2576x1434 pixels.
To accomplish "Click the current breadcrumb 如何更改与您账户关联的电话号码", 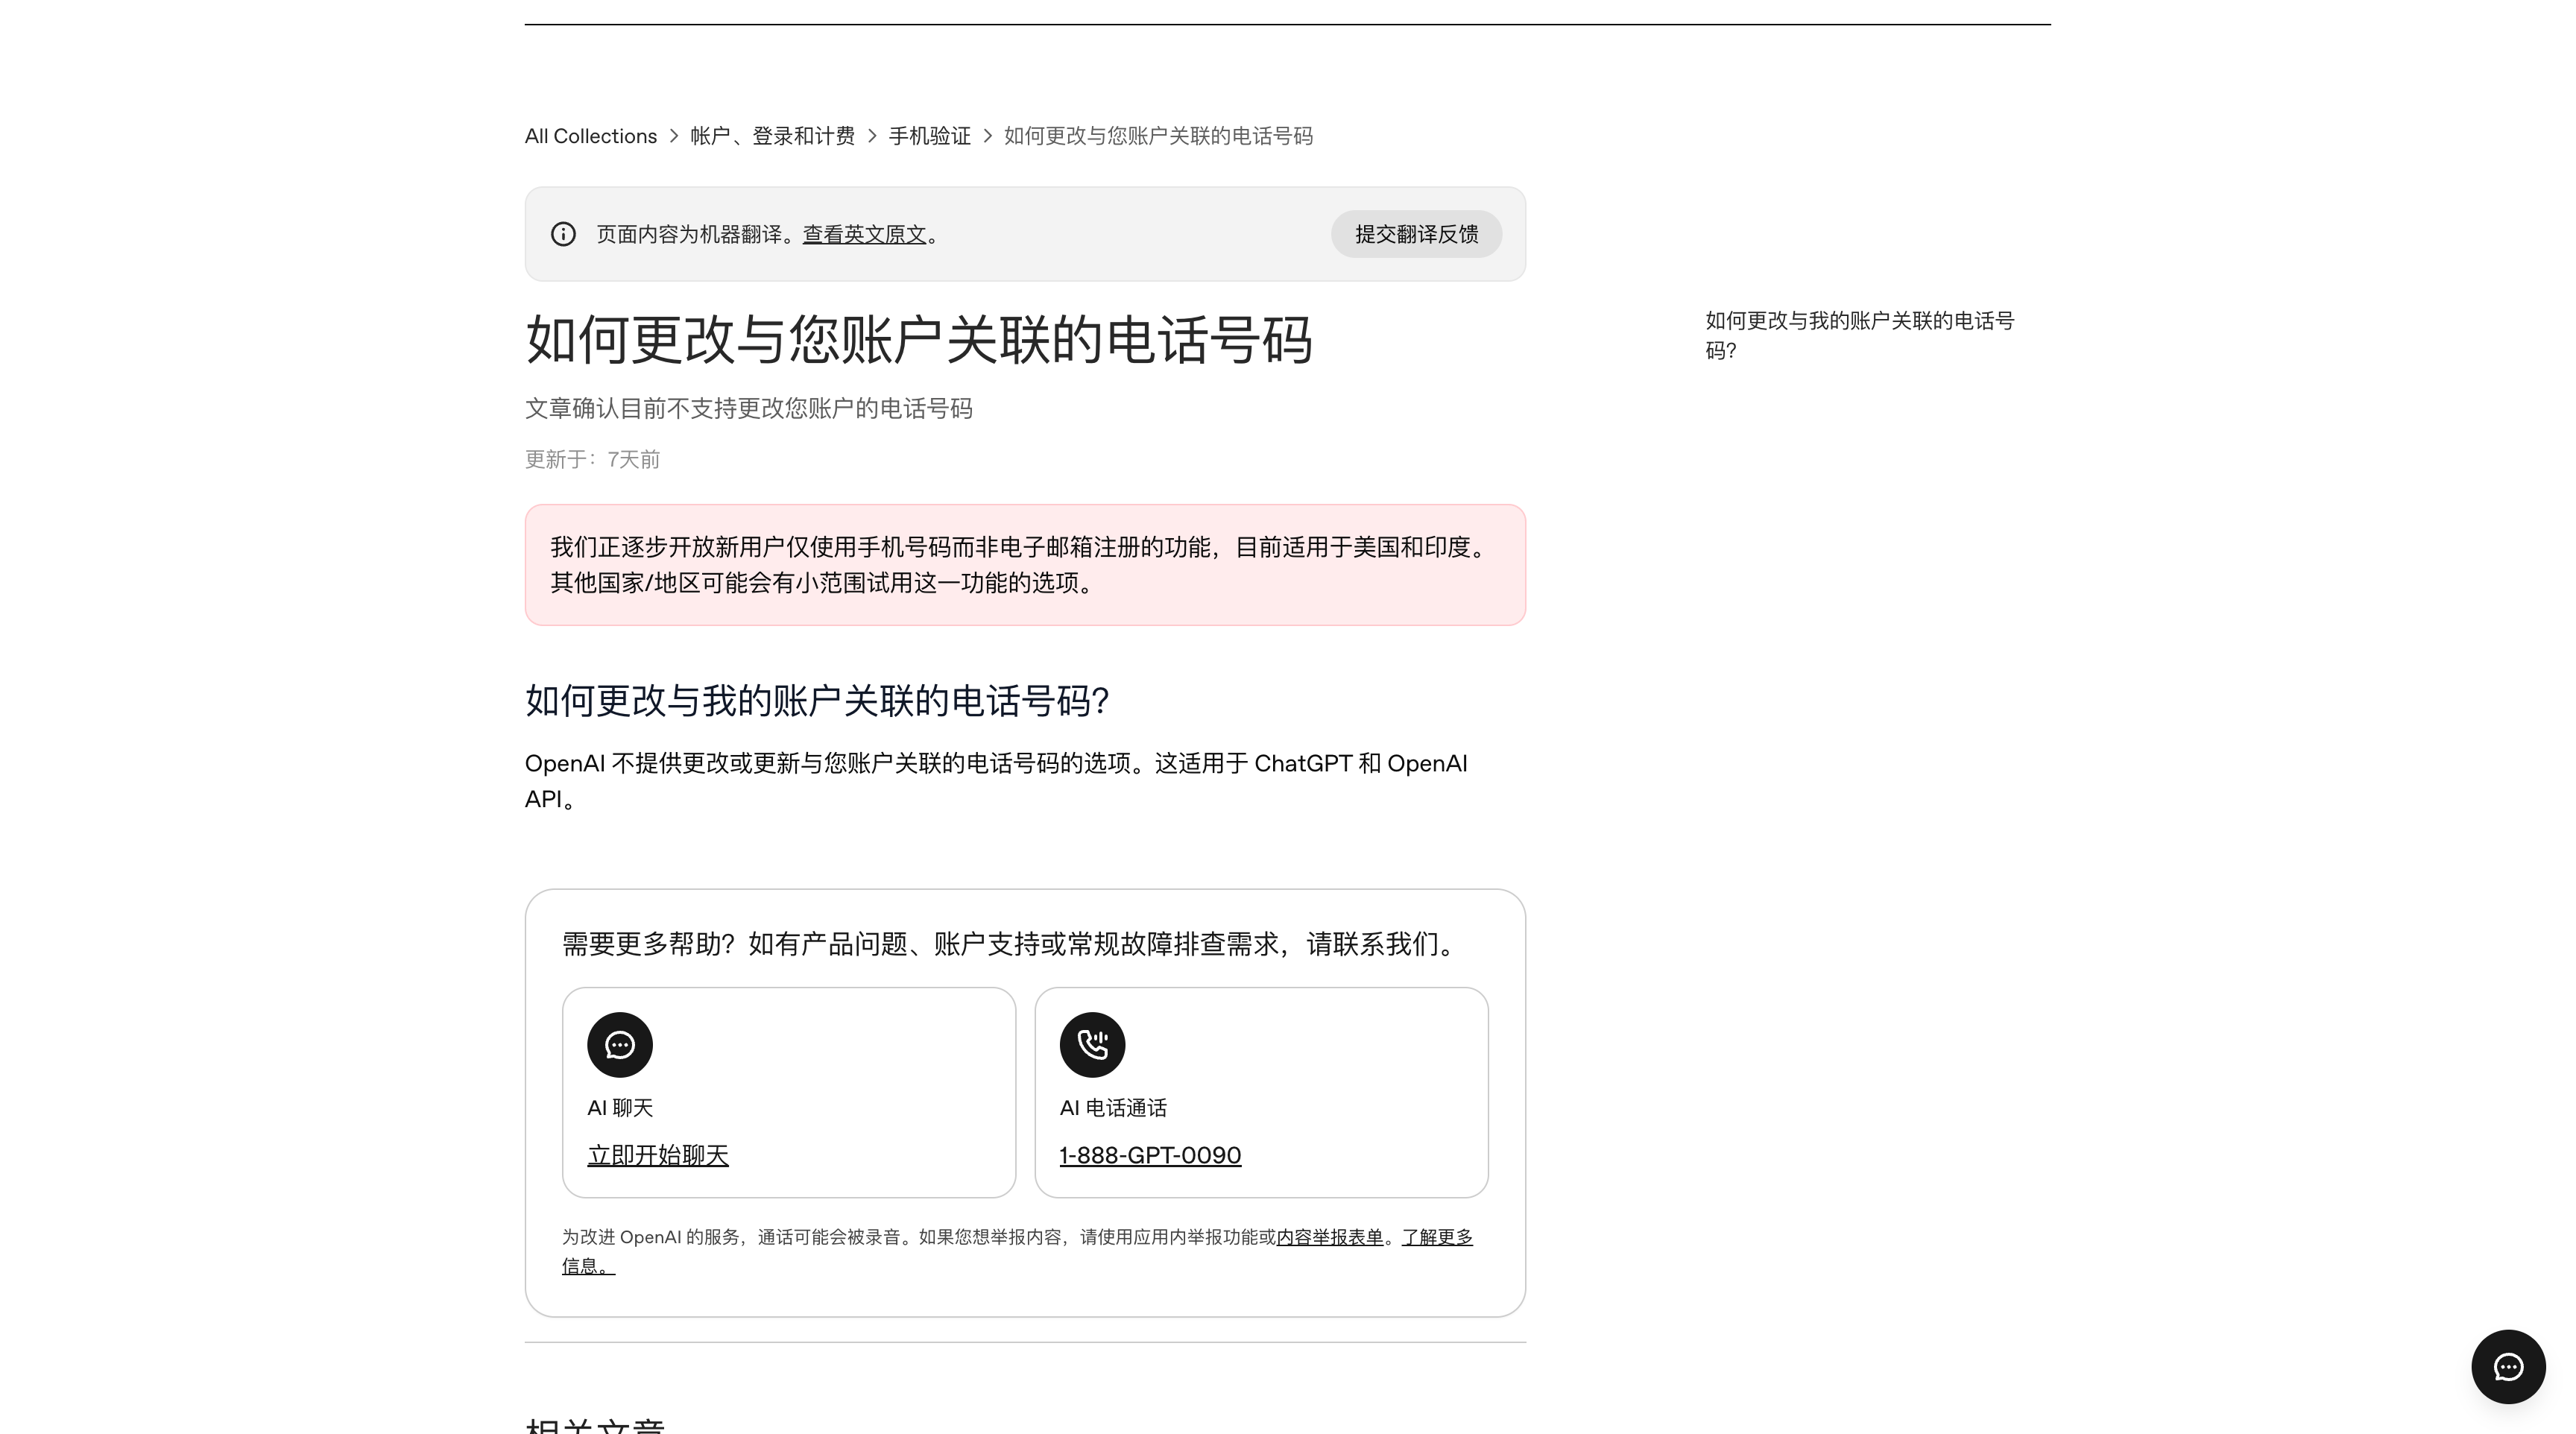I will (1158, 136).
